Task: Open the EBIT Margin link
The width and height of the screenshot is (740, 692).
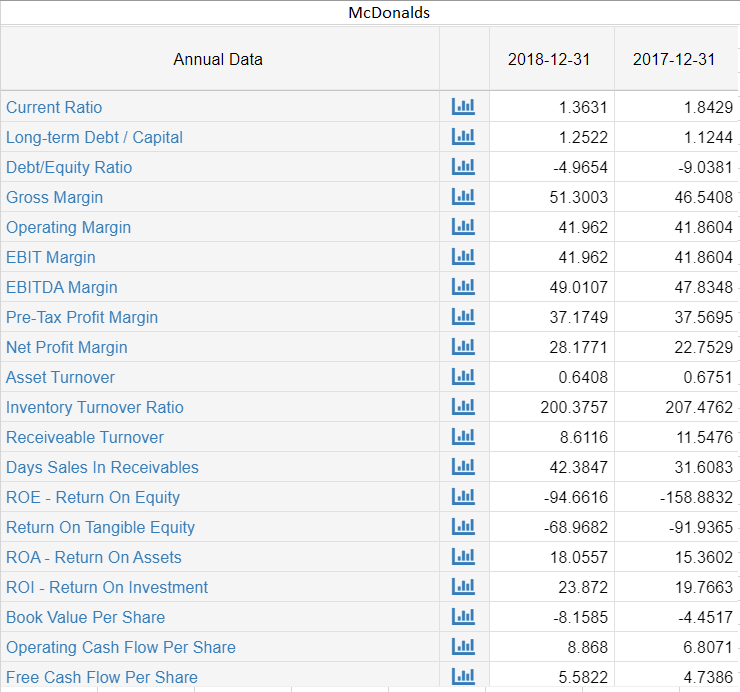Action: click(50, 257)
